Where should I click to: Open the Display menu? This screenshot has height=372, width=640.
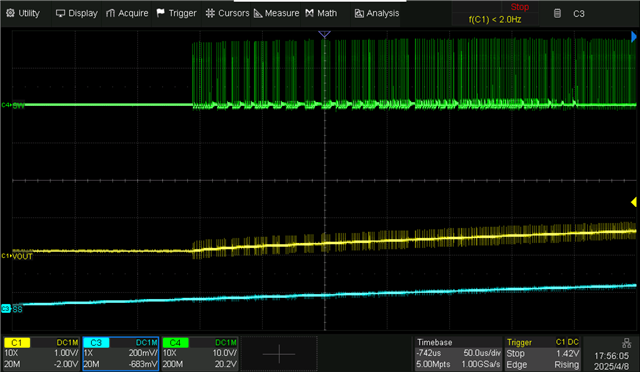77,13
